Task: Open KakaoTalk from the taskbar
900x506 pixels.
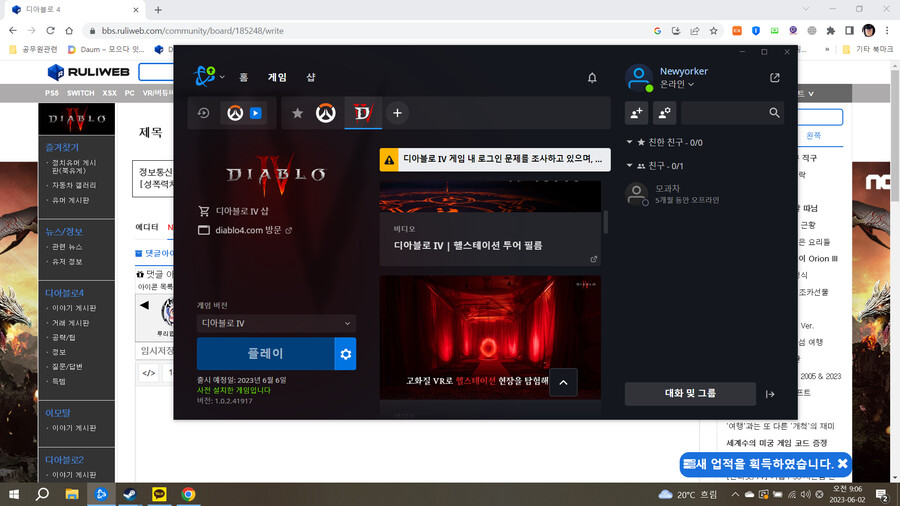Action: coord(159,494)
